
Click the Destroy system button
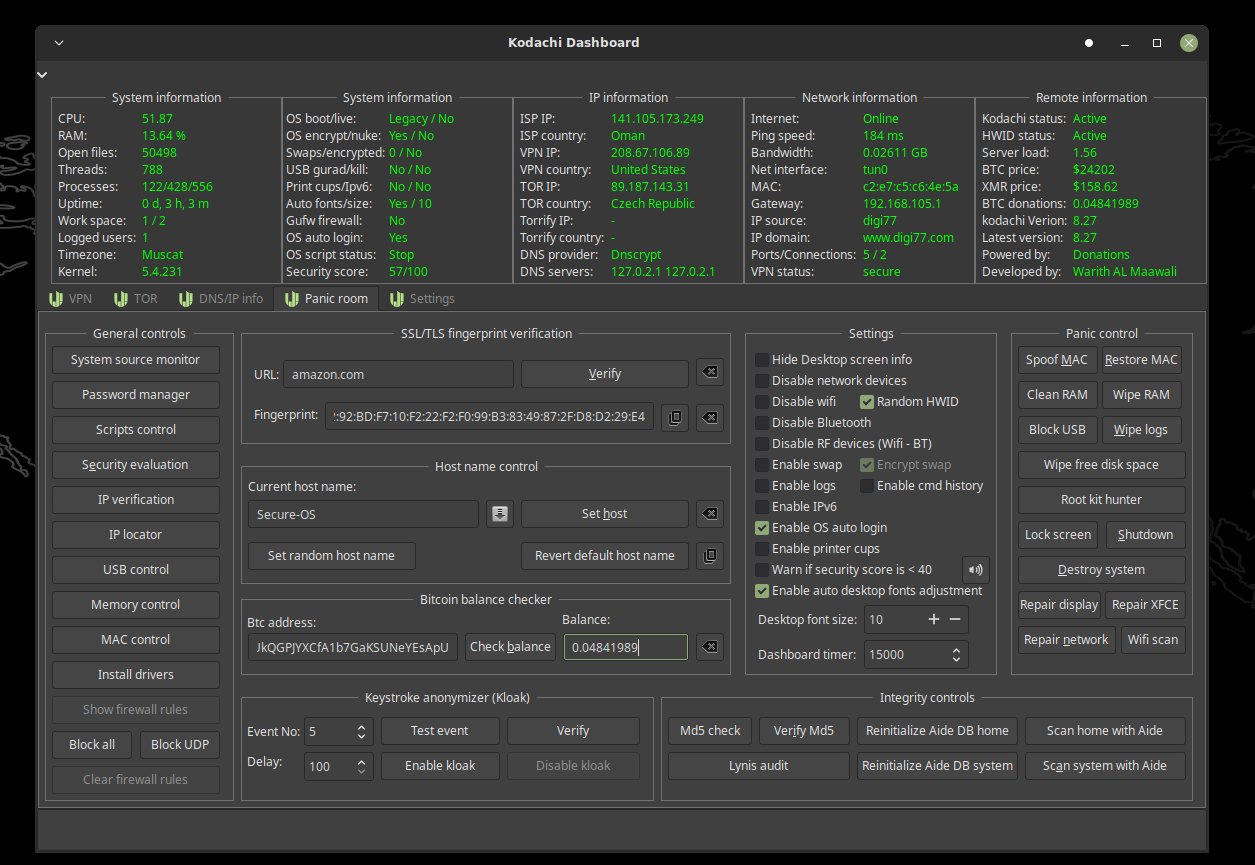coord(1101,570)
